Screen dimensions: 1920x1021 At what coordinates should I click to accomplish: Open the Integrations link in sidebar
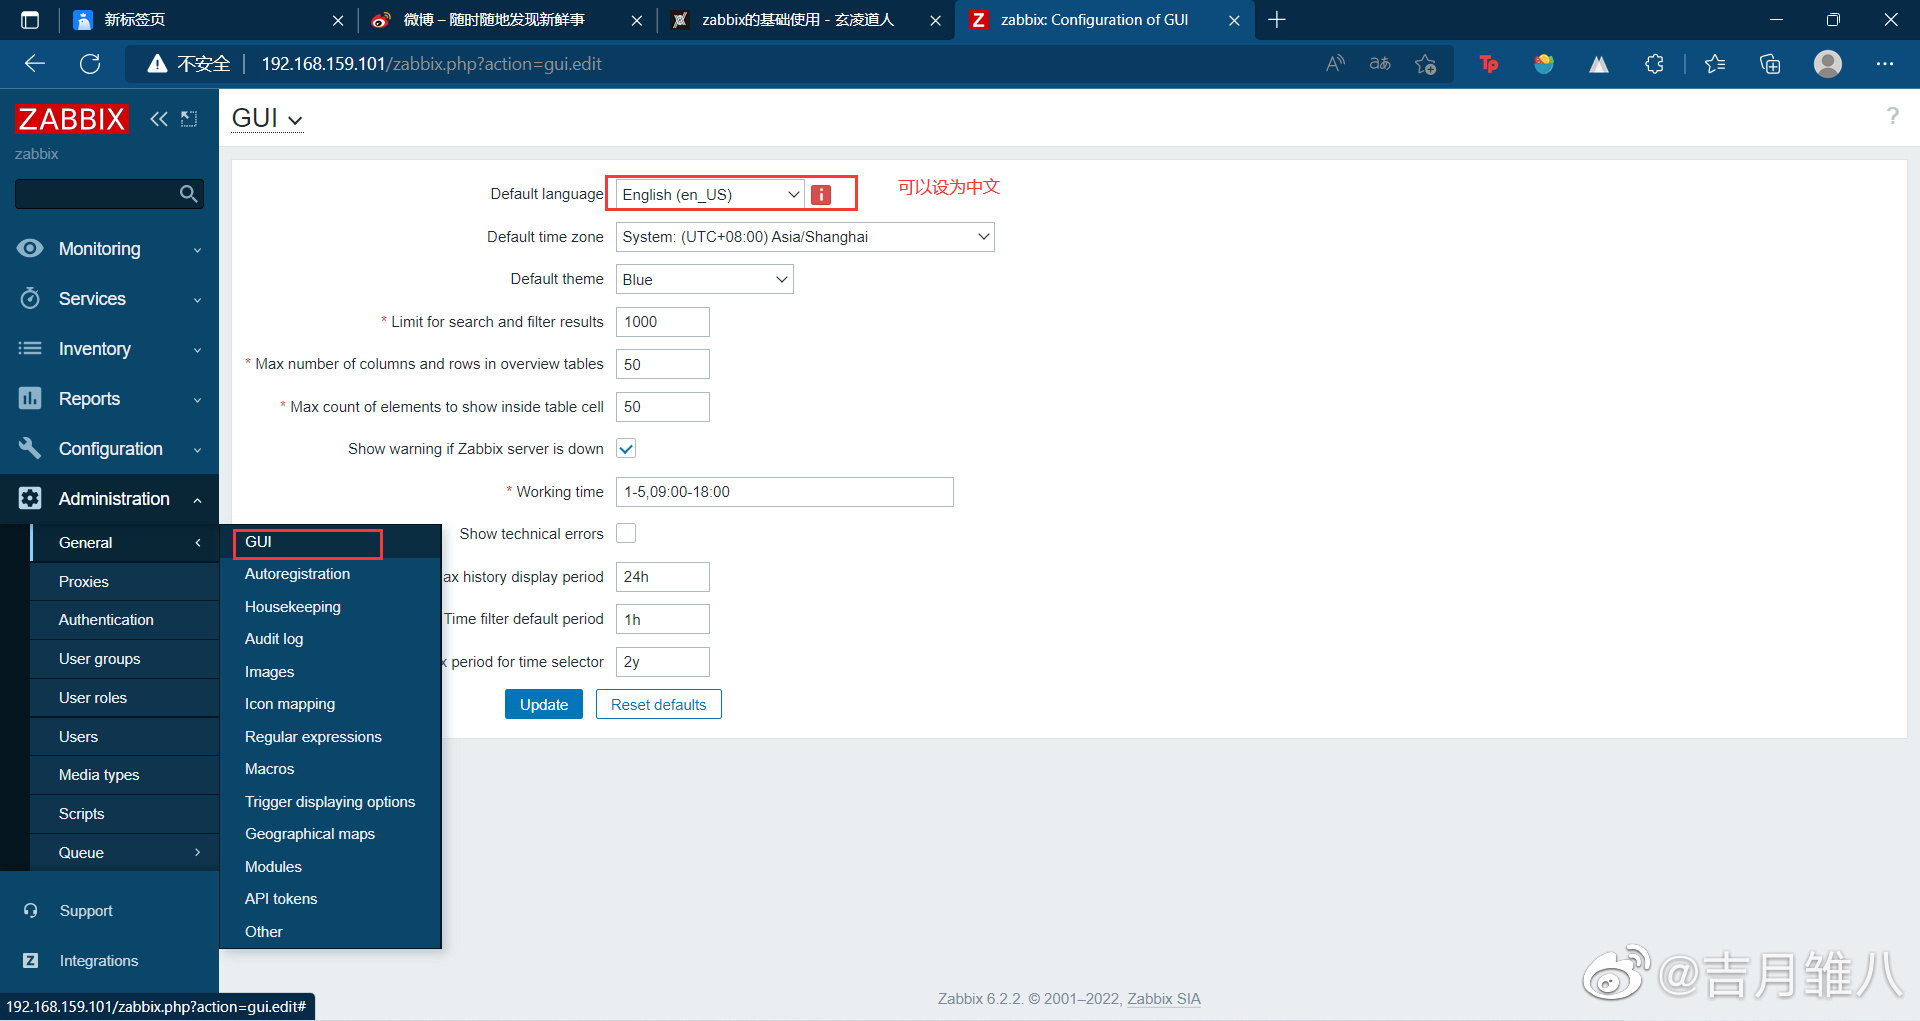click(99, 961)
